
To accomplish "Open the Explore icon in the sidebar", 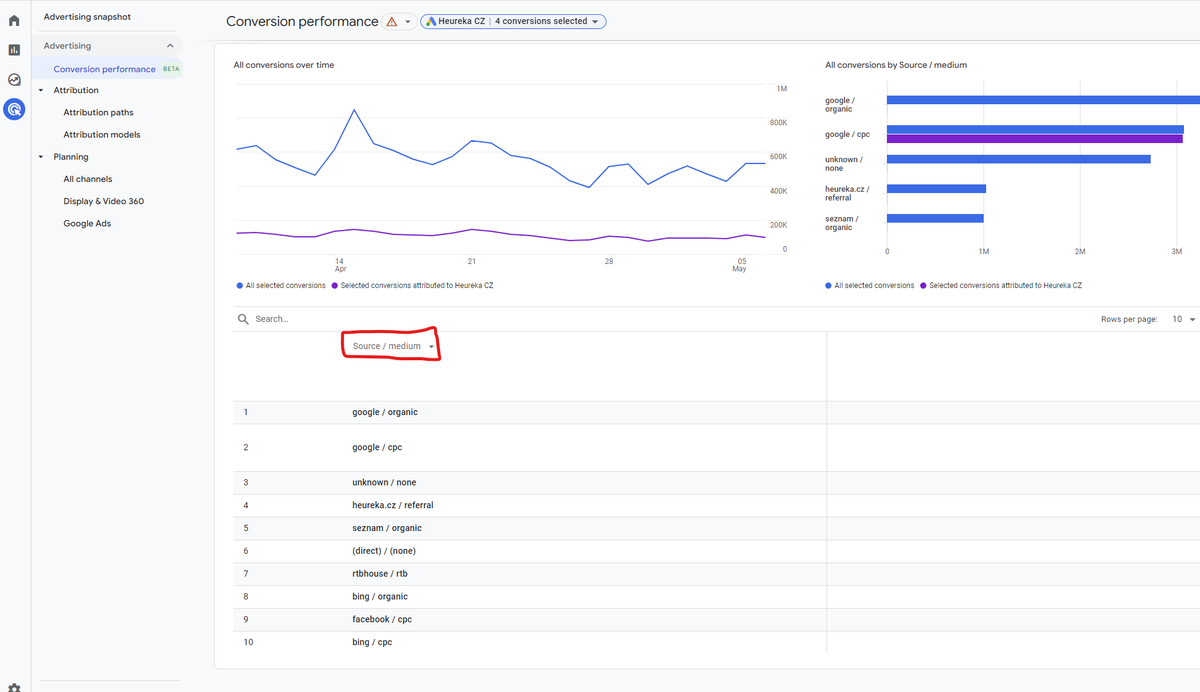I will coord(14,78).
